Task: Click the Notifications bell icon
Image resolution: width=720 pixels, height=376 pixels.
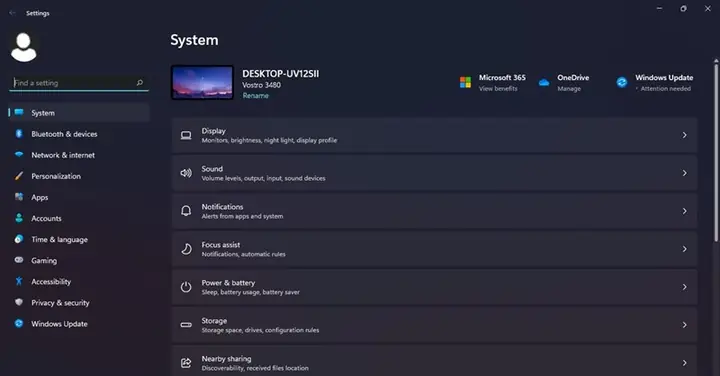Action: 186,211
